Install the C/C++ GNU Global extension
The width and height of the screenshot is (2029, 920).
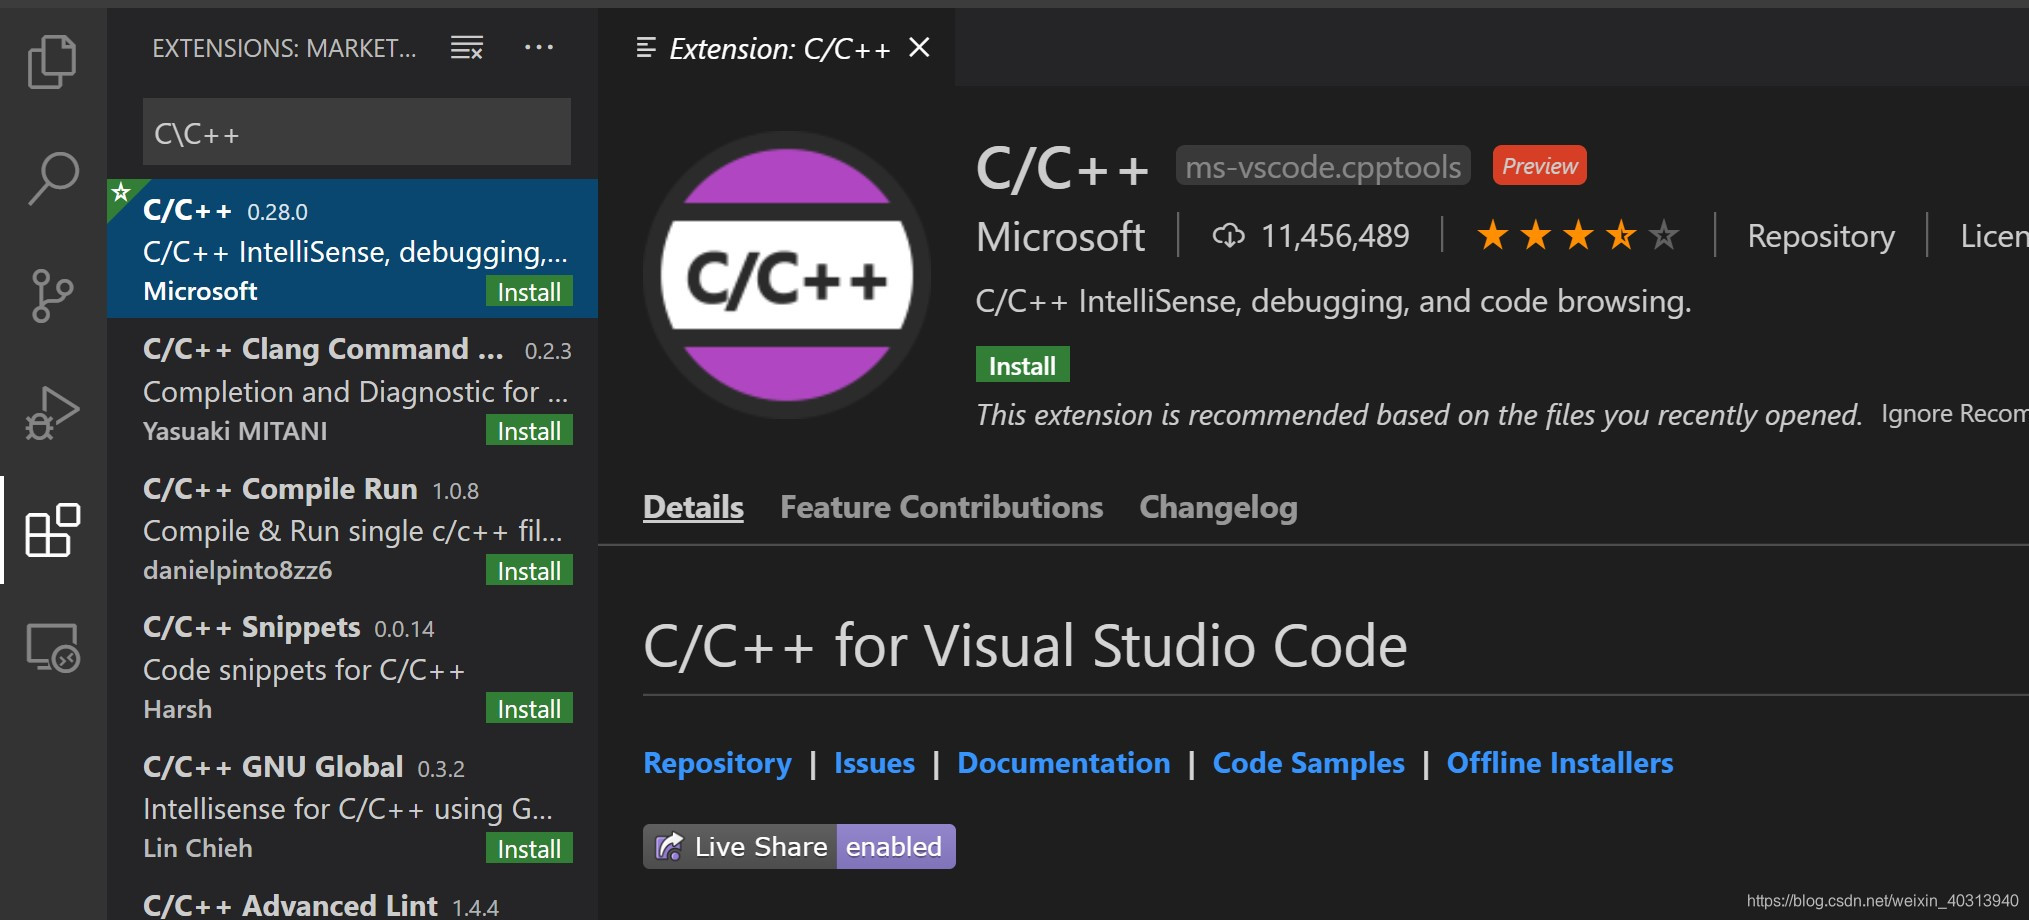point(529,849)
